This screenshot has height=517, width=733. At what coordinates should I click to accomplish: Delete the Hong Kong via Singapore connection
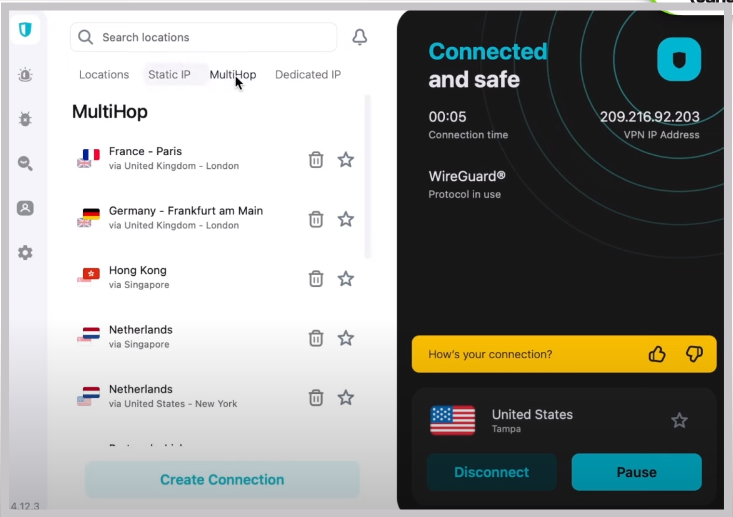pos(316,279)
